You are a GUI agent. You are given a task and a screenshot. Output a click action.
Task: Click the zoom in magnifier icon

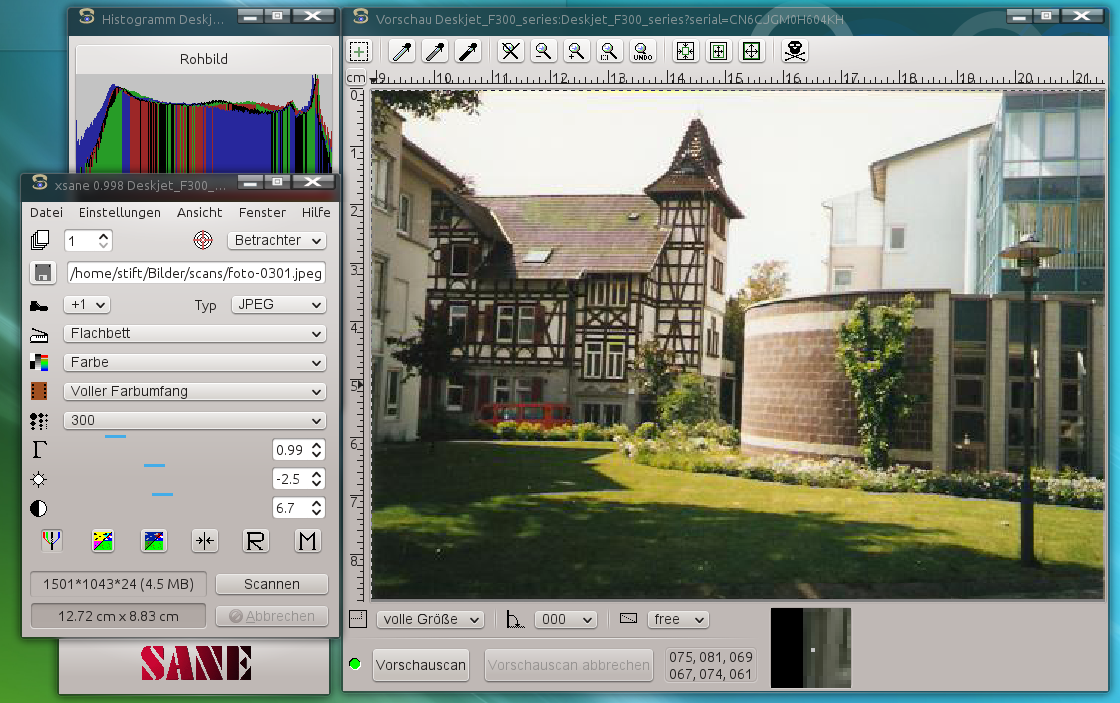click(x=575, y=51)
